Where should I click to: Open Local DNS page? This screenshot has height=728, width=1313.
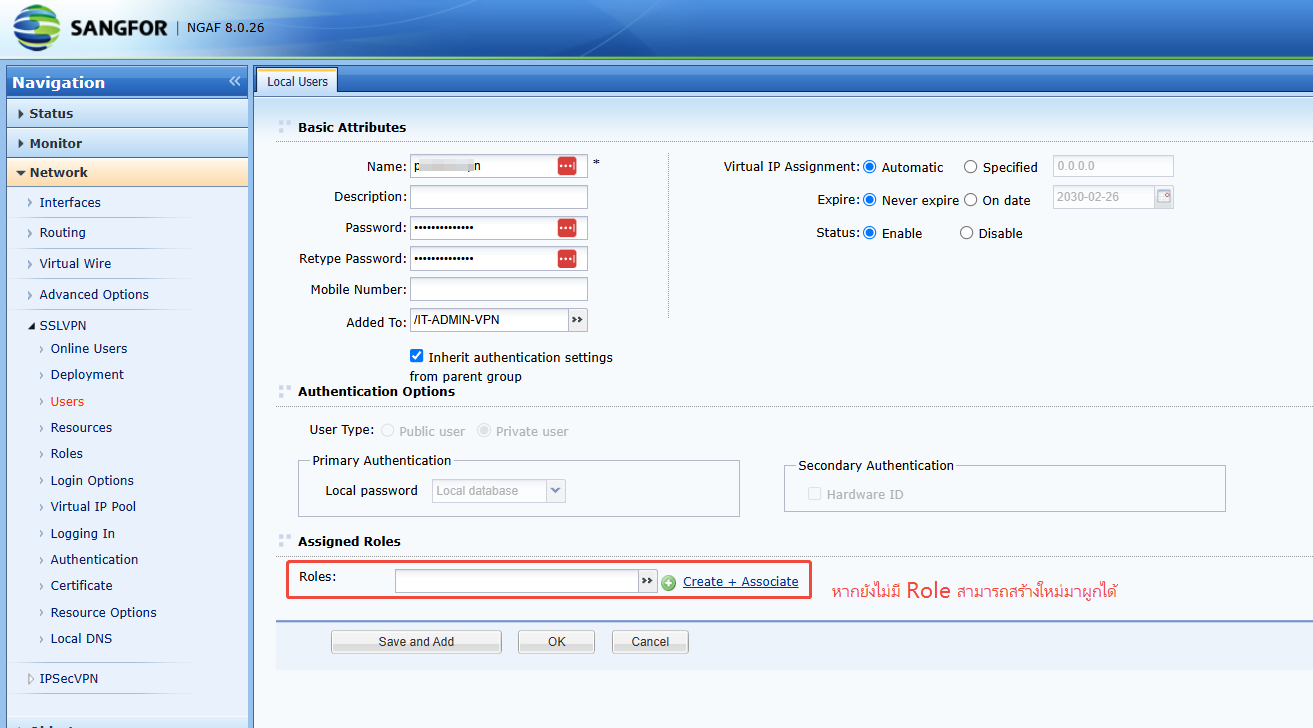(x=81, y=638)
